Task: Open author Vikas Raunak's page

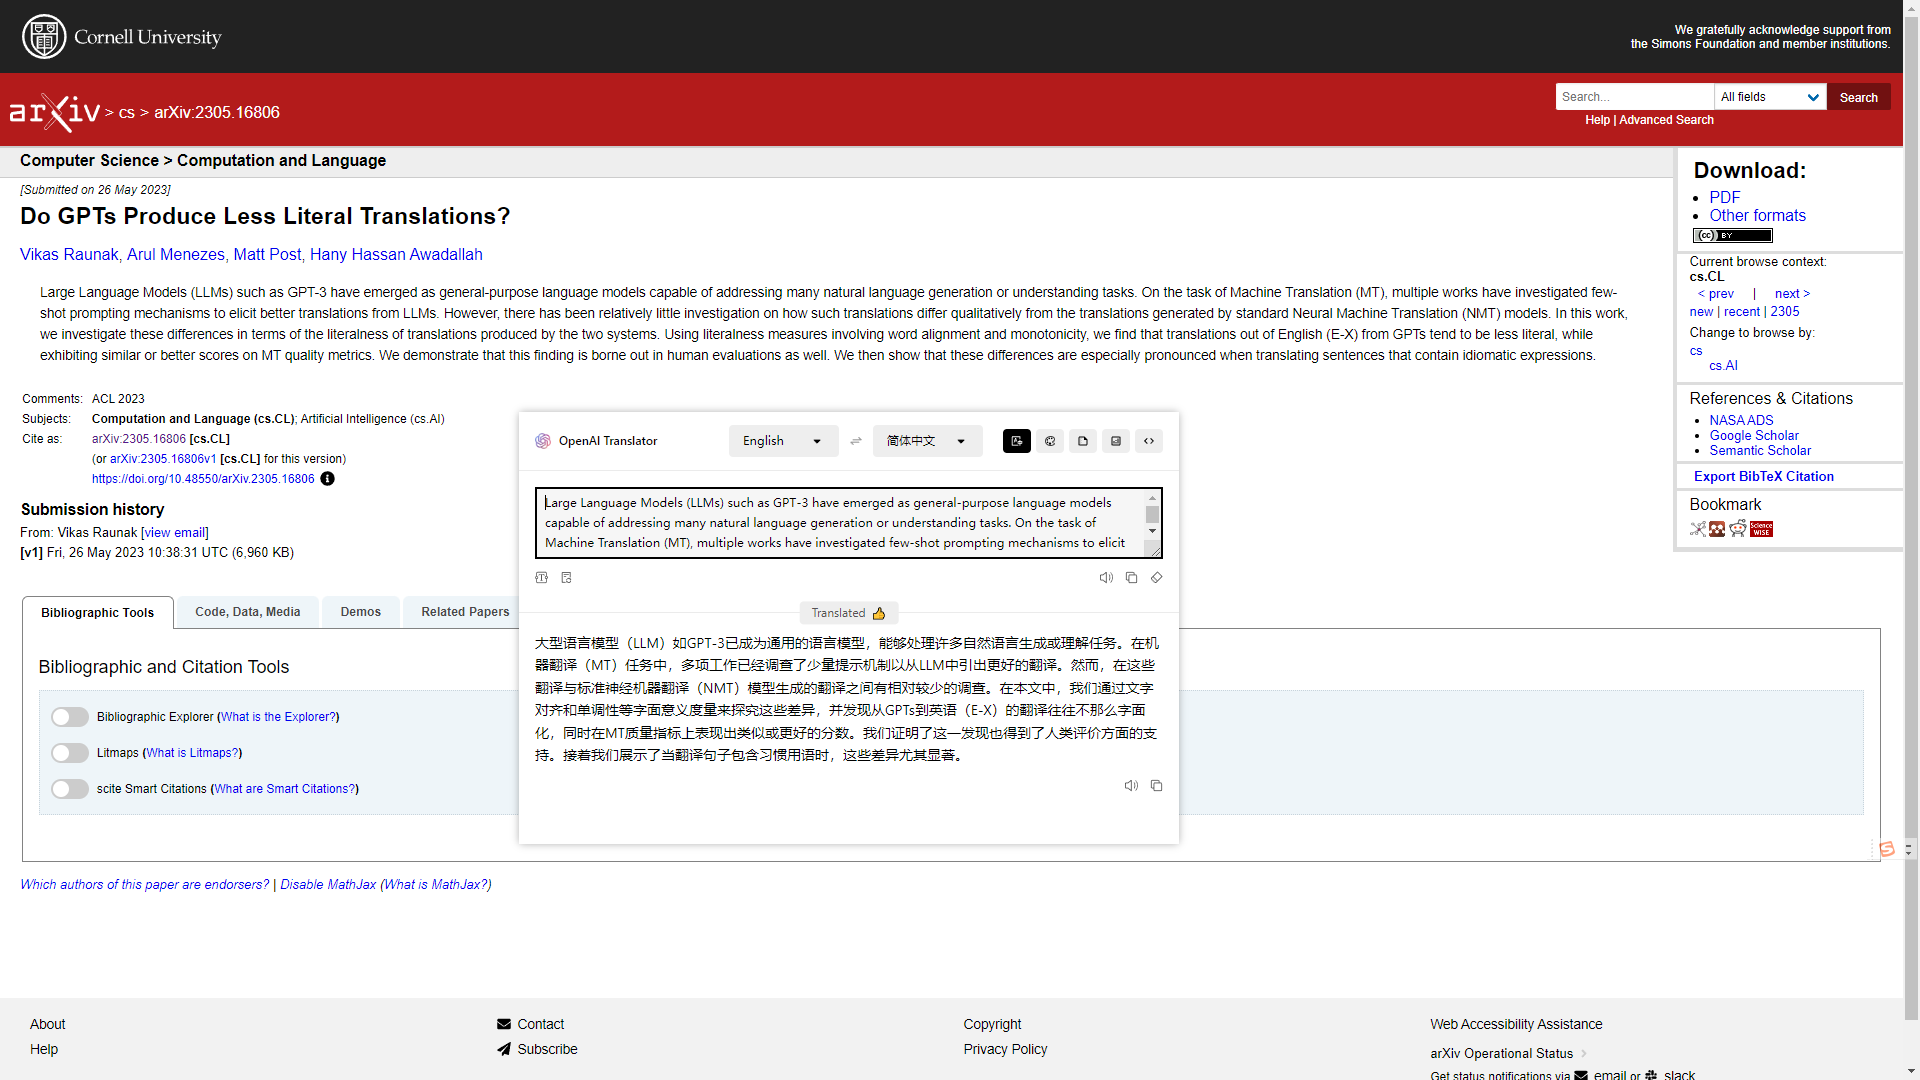Action: pyautogui.click(x=69, y=255)
